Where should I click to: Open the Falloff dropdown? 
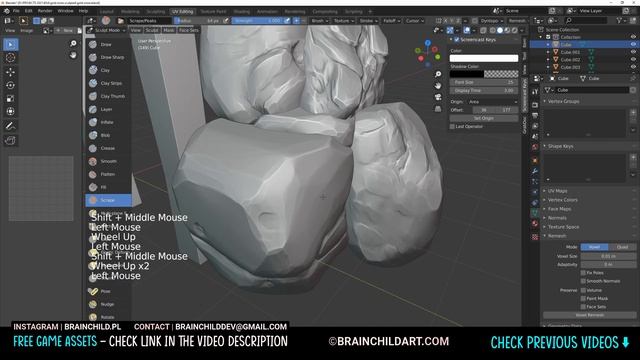392,21
